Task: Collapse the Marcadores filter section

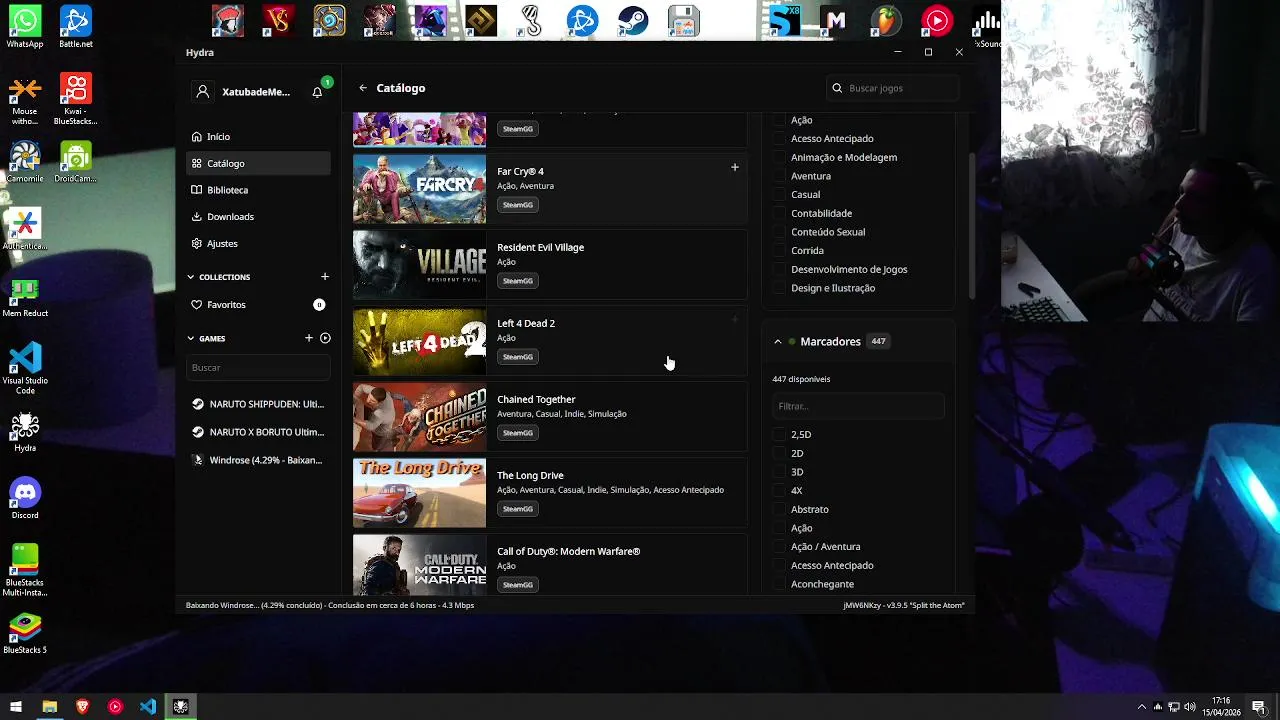Action: (x=777, y=342)
